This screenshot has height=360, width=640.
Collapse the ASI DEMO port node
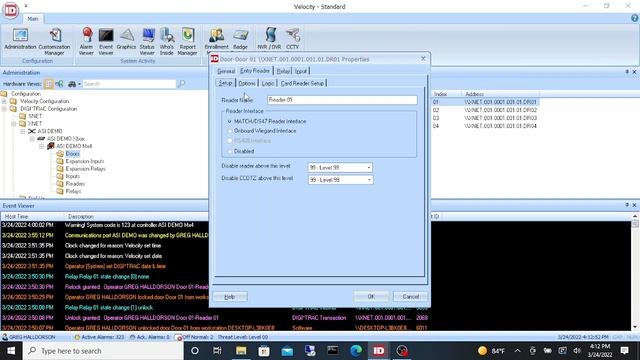point(23,131)
